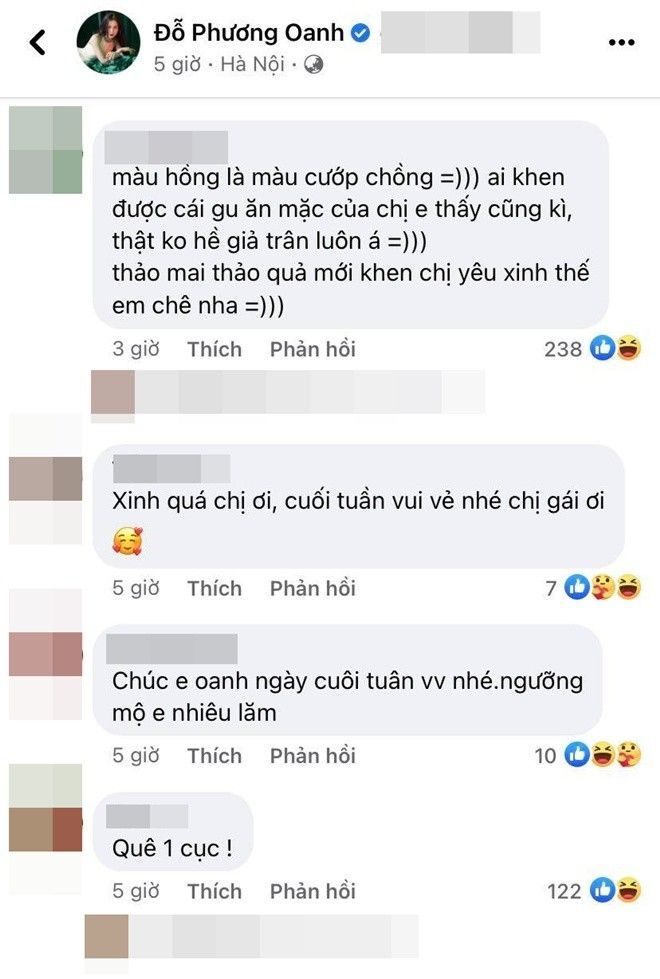Reply to the 'Quê 1 cục !' comment
The width and height of the screenshot is (660, 979).
[x=312, y=891]
